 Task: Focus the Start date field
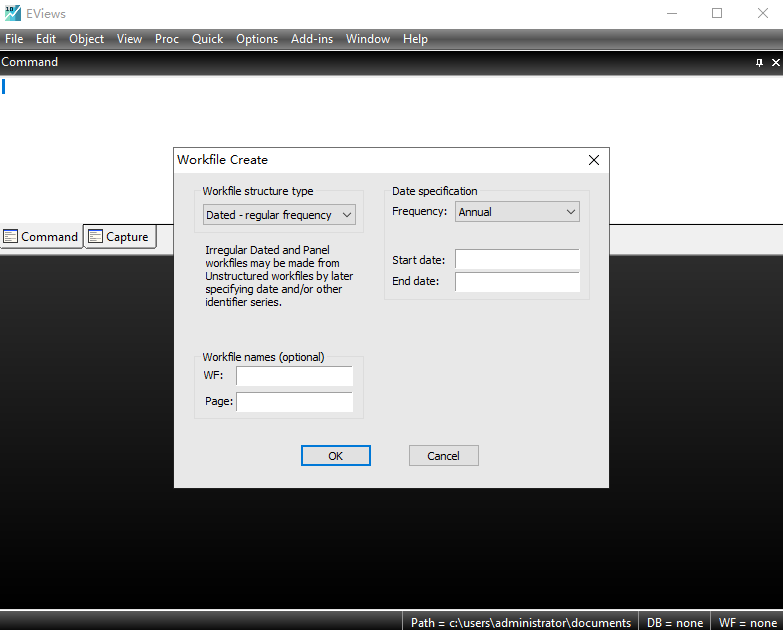point(517,260)
